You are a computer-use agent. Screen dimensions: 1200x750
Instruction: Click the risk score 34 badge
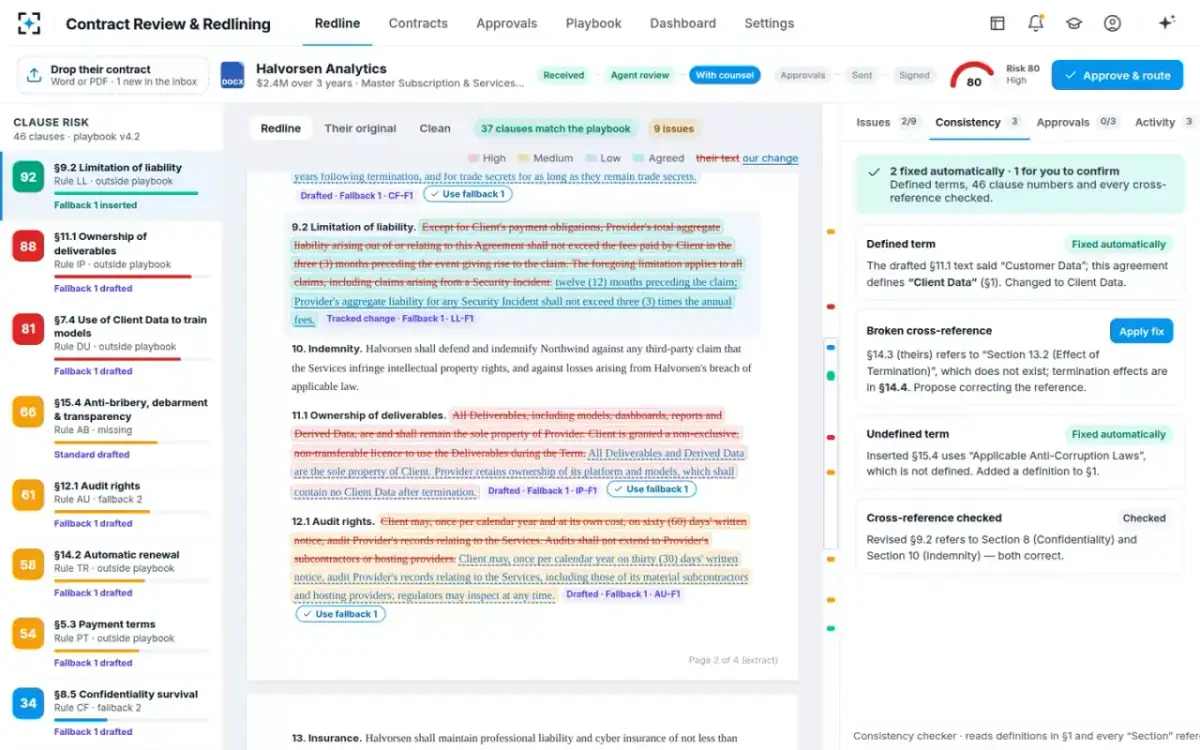(x=28, y=703)
